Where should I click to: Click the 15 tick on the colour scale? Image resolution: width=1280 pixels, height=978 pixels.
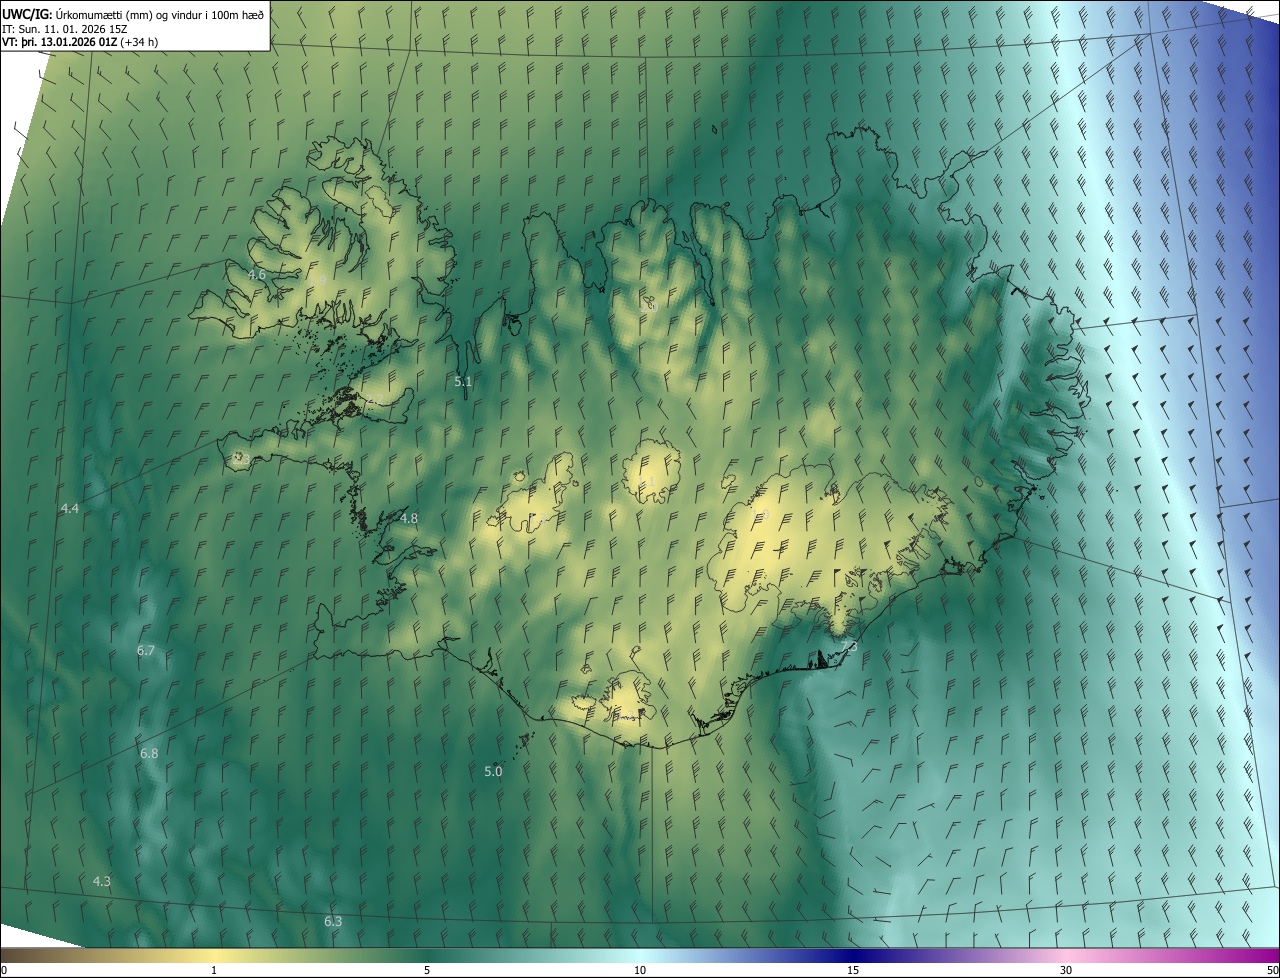point(853,970)
